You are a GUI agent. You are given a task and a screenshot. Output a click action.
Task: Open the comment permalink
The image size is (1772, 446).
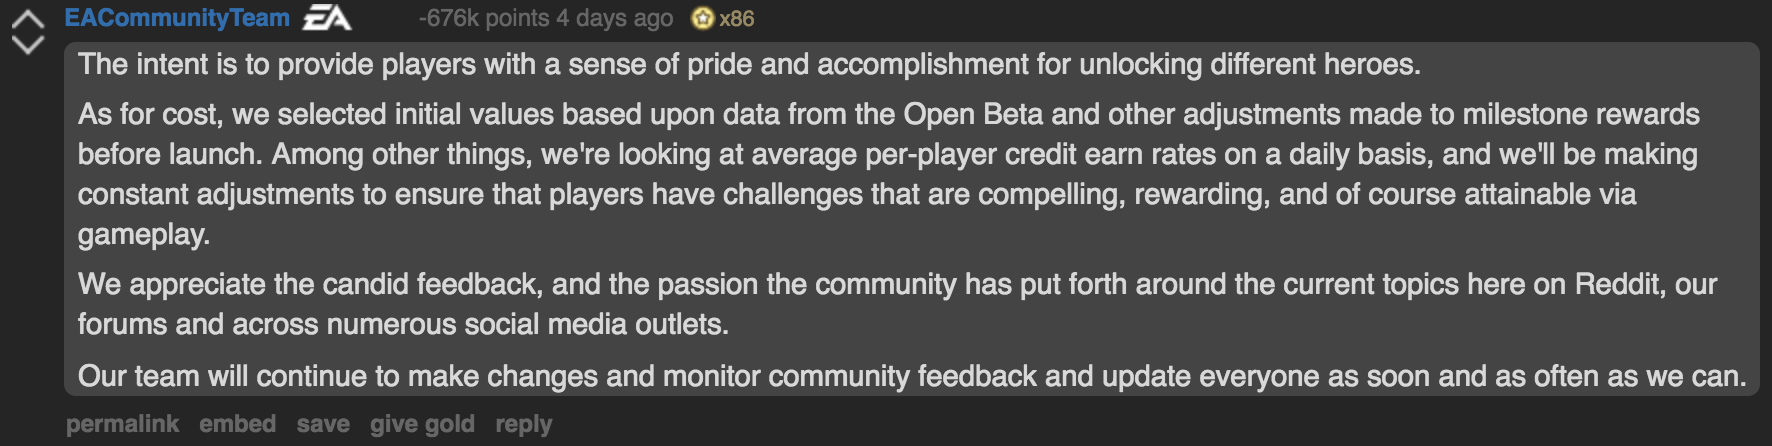[122, 424]
